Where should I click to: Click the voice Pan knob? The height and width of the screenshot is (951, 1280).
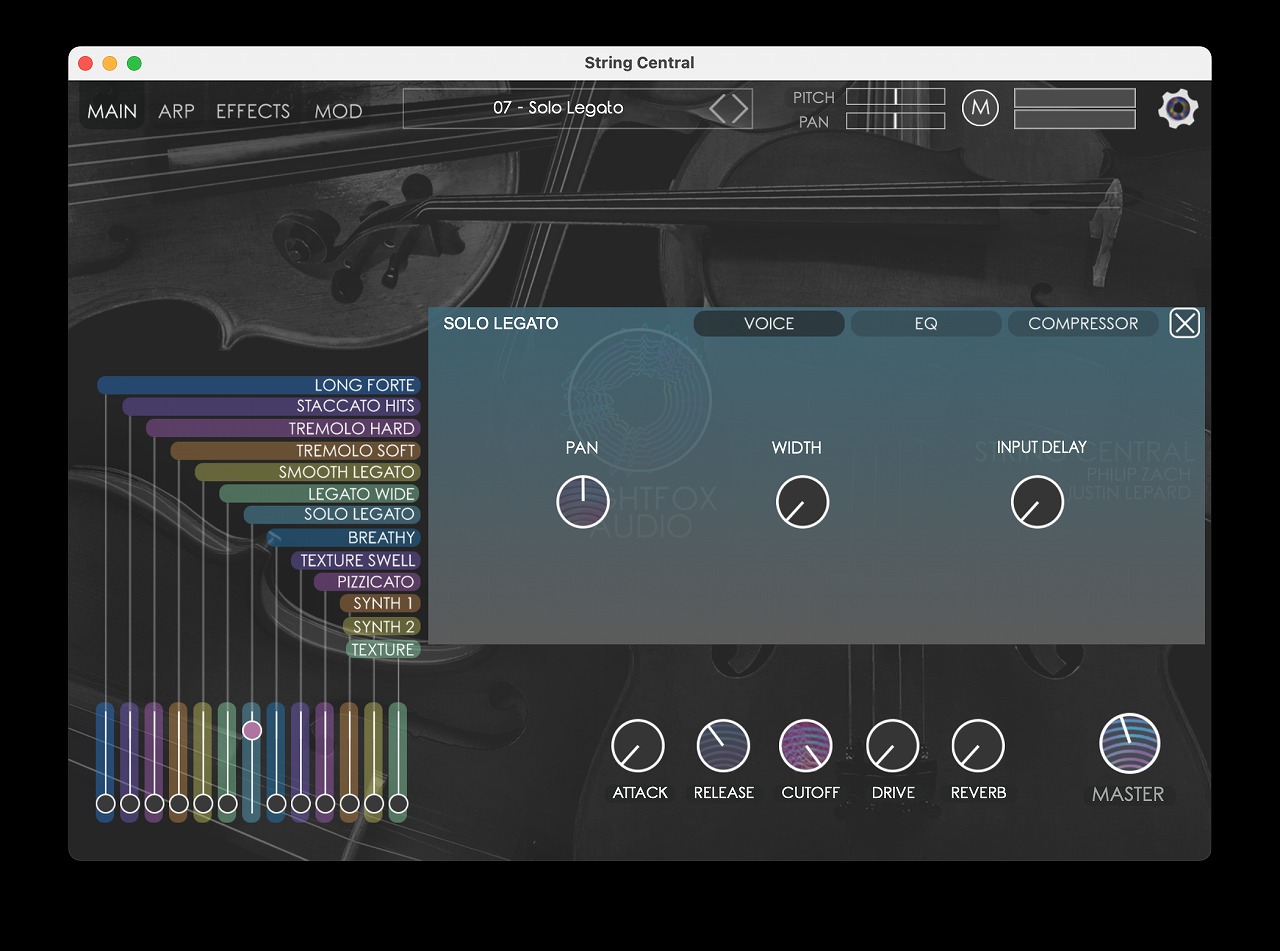click(x=583, y=501)
